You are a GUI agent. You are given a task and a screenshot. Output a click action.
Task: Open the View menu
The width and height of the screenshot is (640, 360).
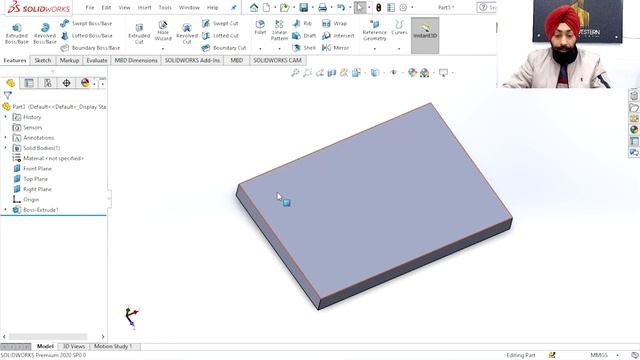(x=124, y=7)
